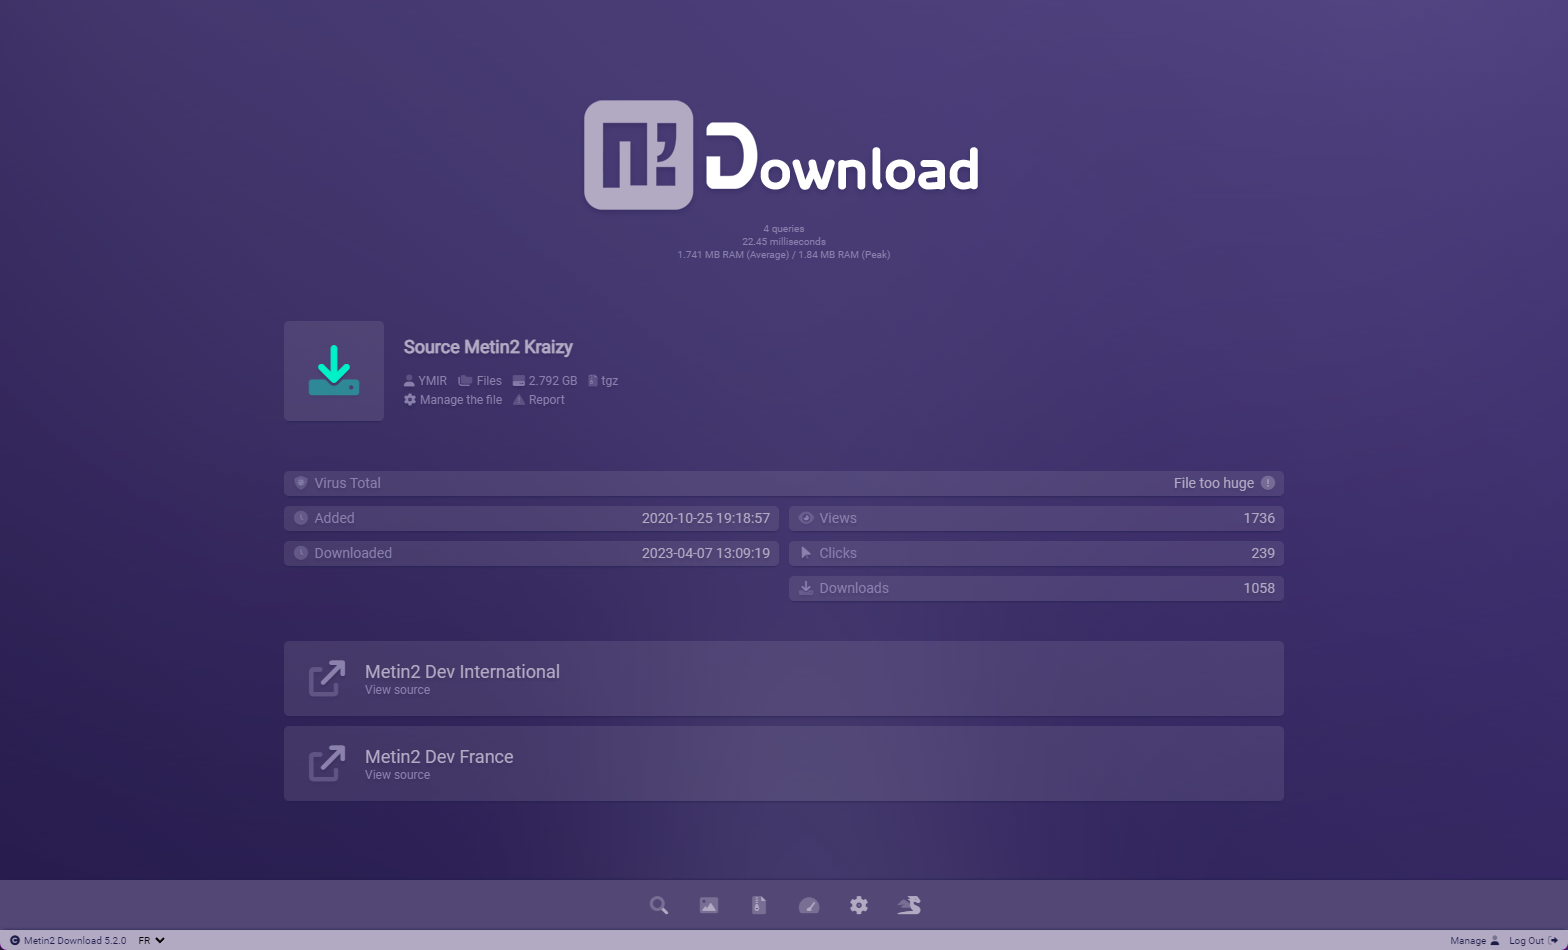The width and height of the screenshot is (1568, 950).
Task: Click the Virus Total label
Action: tap(347, 483)
